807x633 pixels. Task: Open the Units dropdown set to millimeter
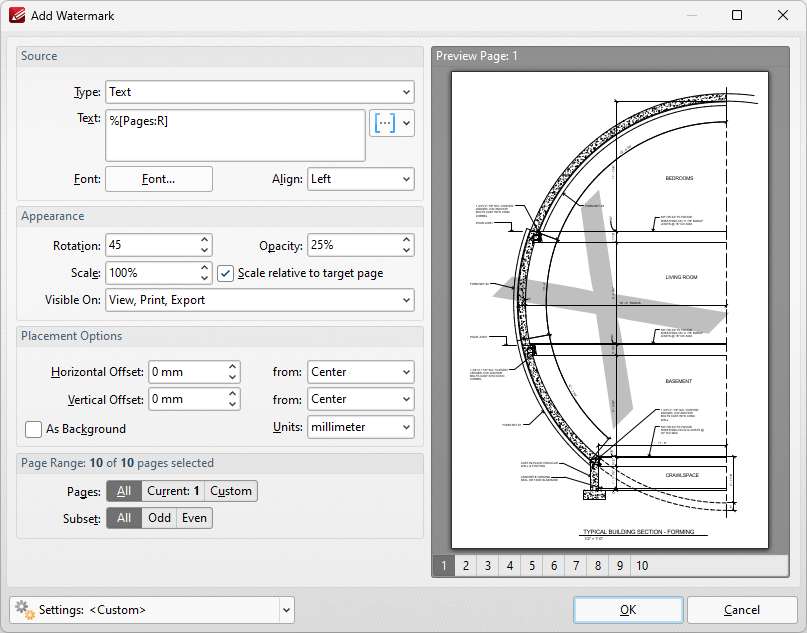(361, 427)
